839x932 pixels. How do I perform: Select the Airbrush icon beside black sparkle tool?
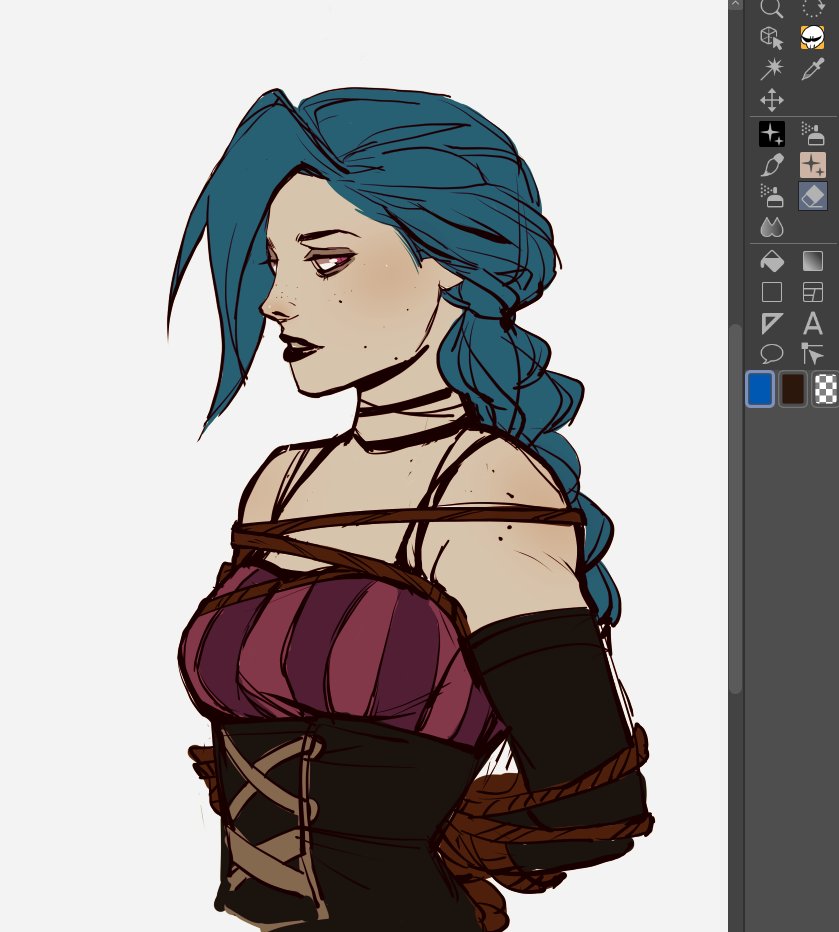pos(812,134)
